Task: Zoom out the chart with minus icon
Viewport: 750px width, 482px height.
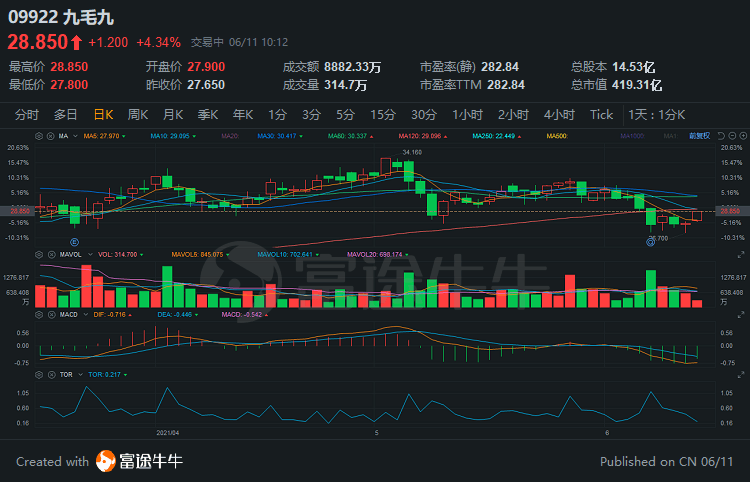Action: [x=732, y=136]
